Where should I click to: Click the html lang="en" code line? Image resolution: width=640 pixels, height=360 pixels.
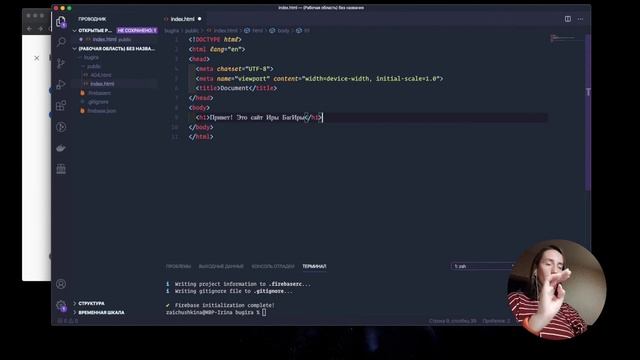click(x=217, y=49)
